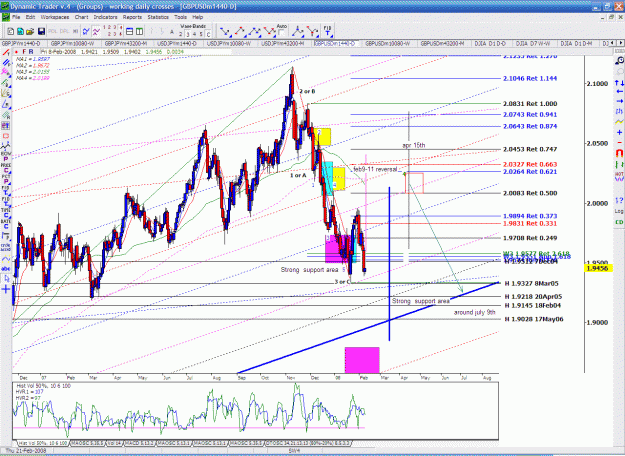Click the blue plus icon on right sidebar
625x456 pixels.
tap(619, 132)
